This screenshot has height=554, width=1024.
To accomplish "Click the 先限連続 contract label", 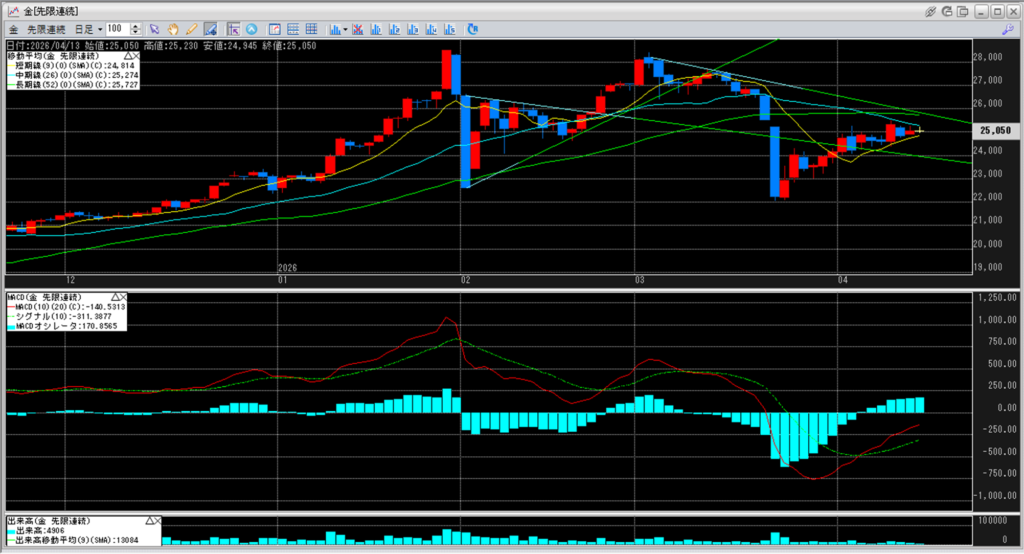I will 46,29.
